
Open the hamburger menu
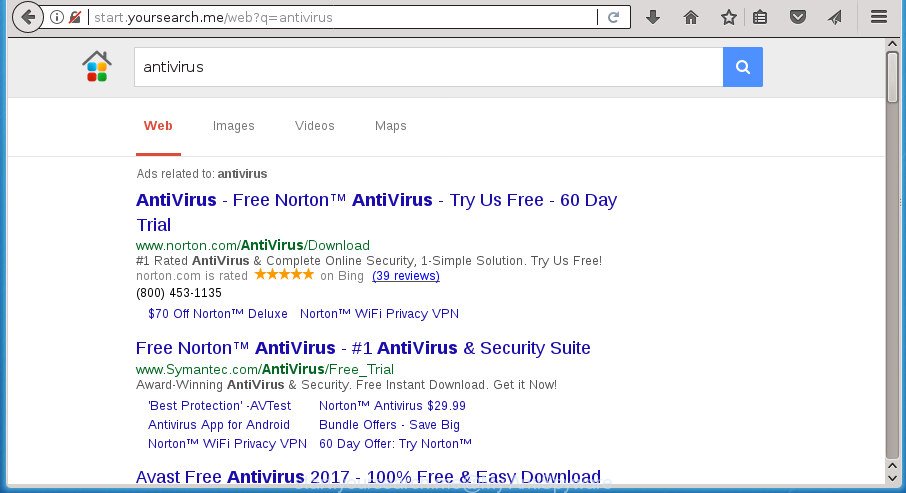tap(879, 17)
